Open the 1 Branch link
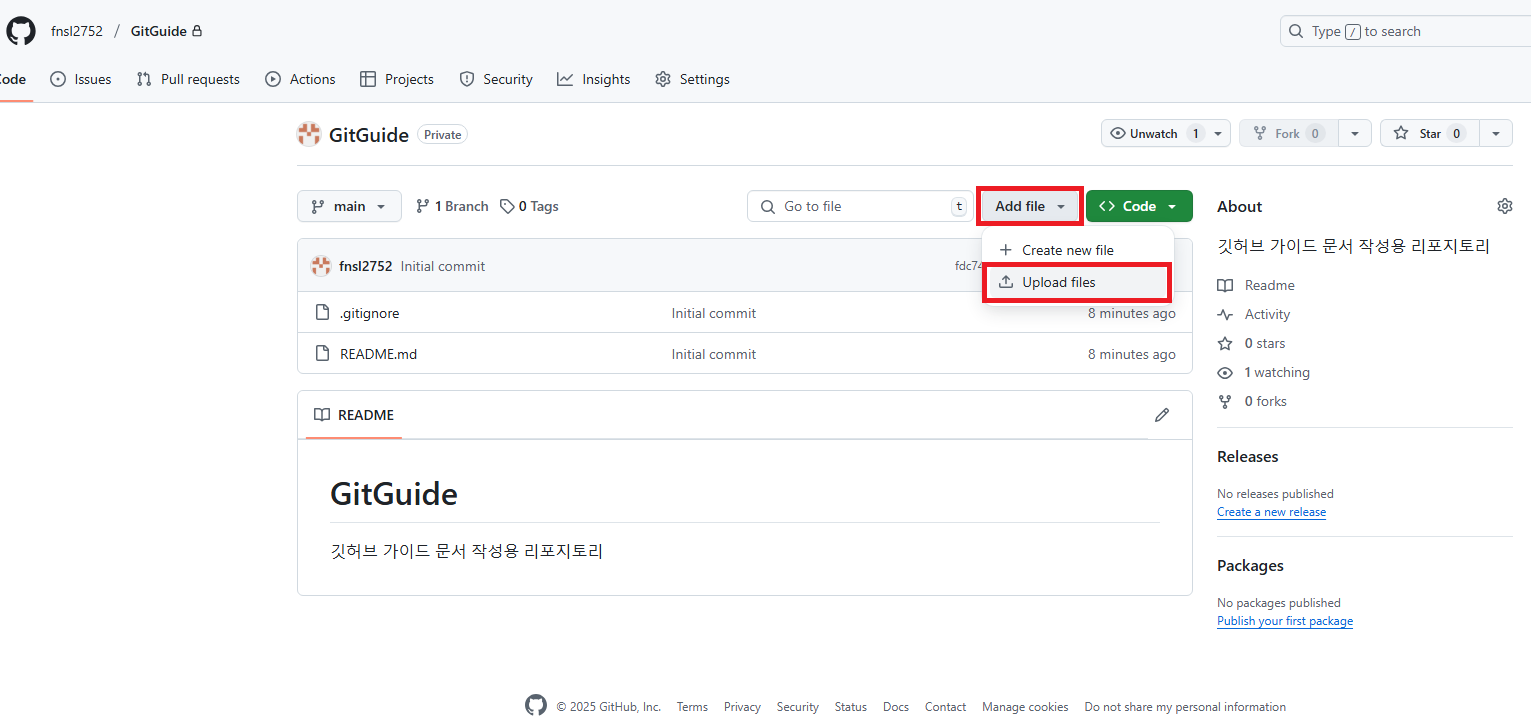This screenshot has width=1531, height=728. pyautogui.click(x=452, y=206)
